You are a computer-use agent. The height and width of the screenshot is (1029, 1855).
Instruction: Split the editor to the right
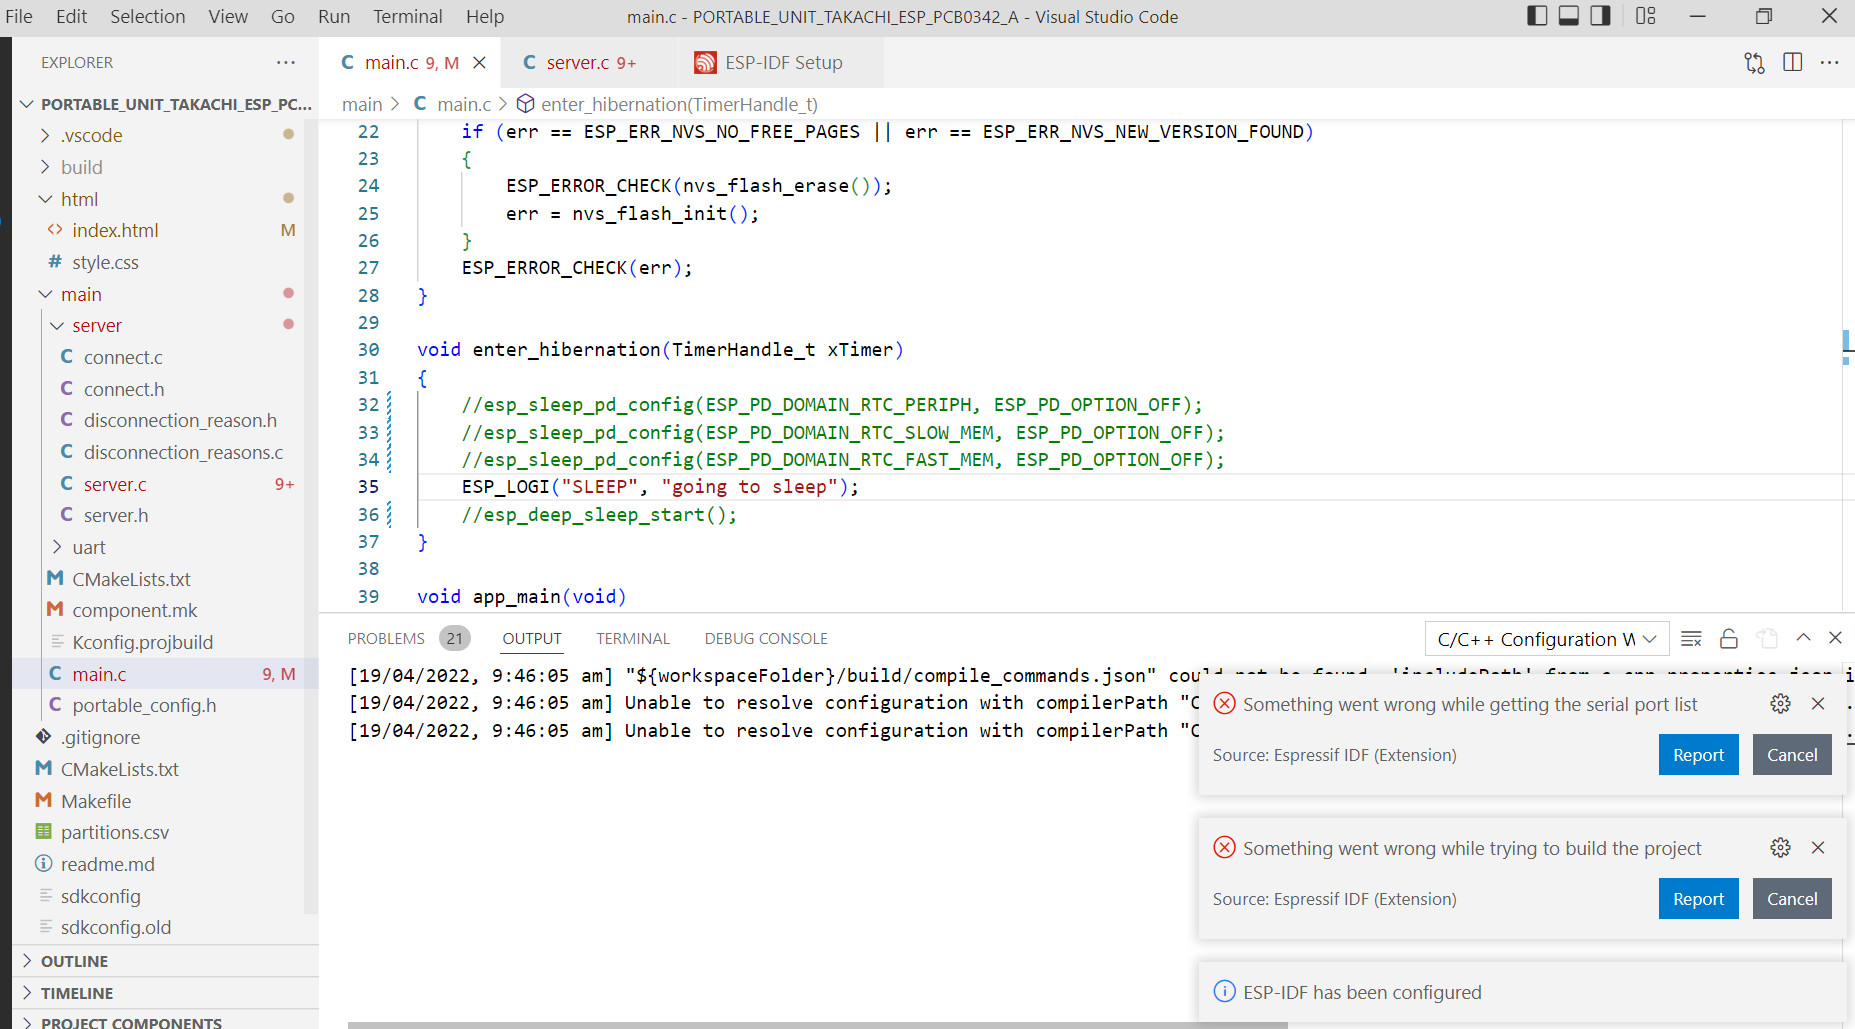point(1792,62)
